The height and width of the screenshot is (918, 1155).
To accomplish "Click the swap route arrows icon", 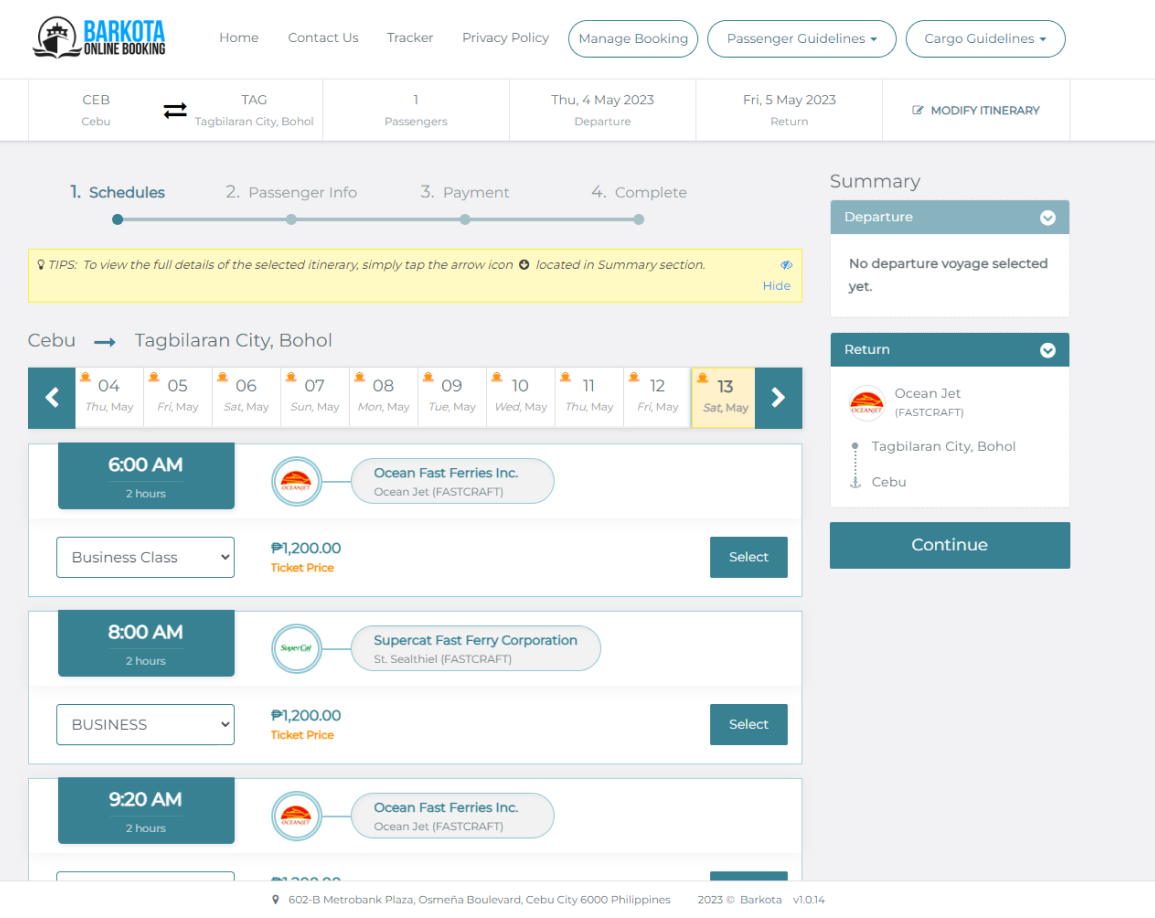I will tap(175, 110).
